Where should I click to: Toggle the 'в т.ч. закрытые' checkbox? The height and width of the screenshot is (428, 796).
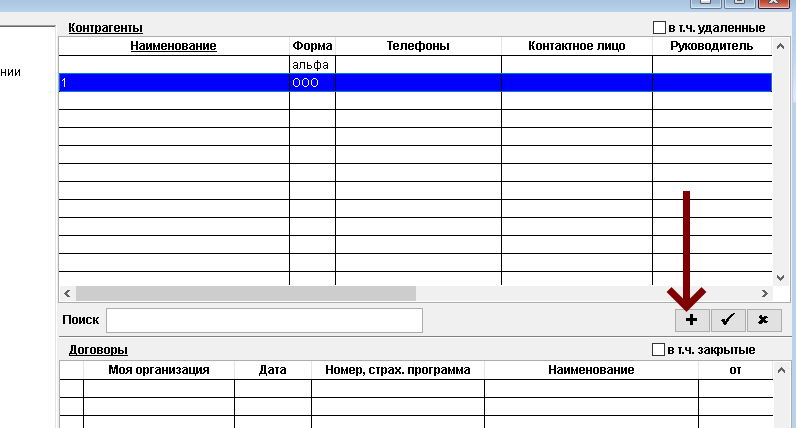658,350
